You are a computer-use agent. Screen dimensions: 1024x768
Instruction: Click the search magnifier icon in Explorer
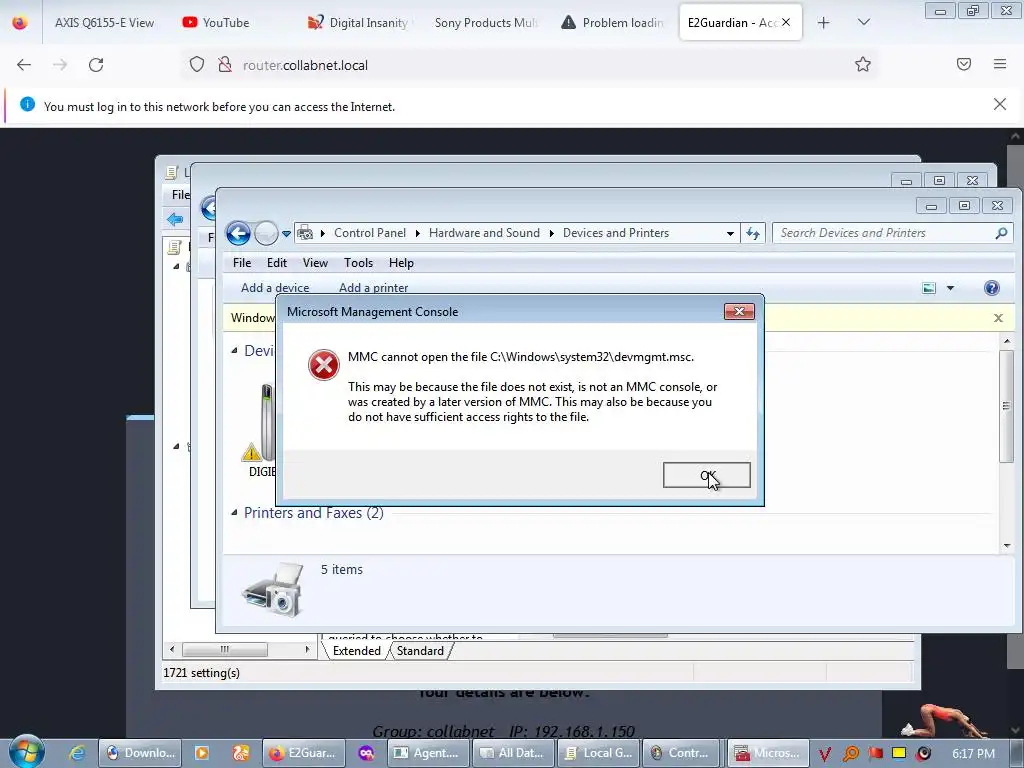coord(1001,233)
